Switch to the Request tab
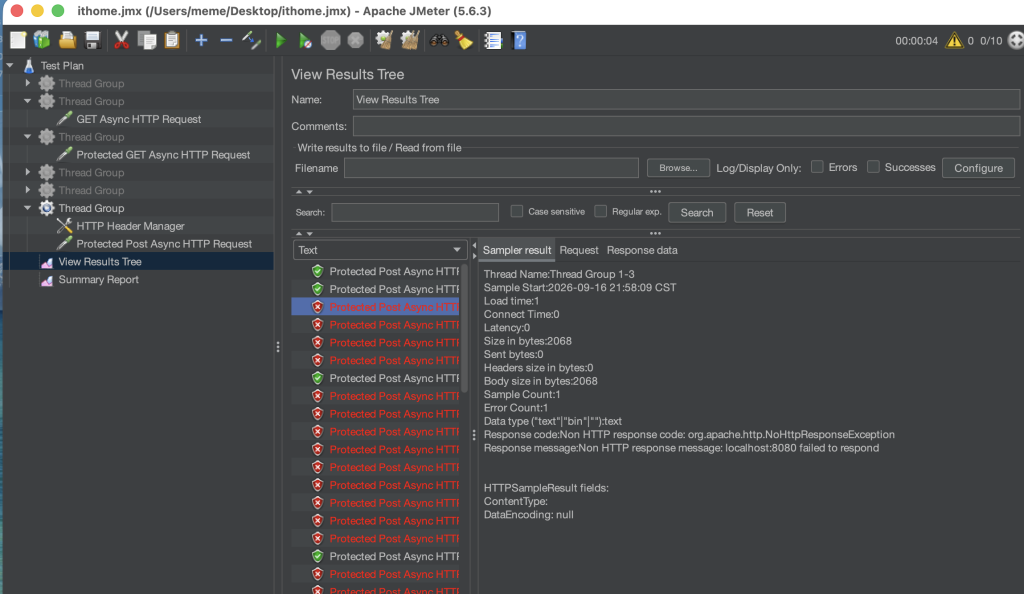Viewport: 1024px width, 594px height. [x=579, y=250]
